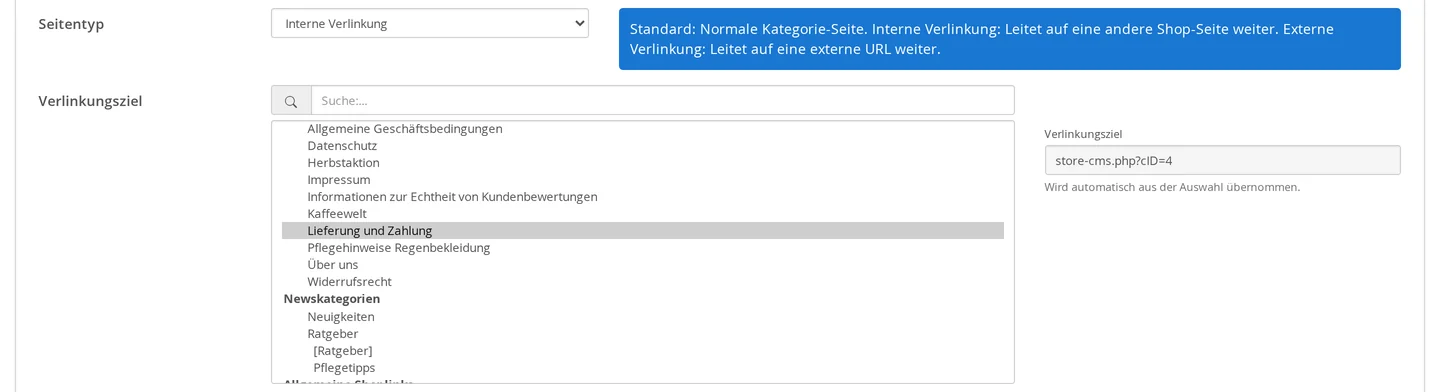The height and width of the screenshot is (392, 1440).
Task: Select Pflegetipps sub-entry
Action: click(x=642, y=368)
